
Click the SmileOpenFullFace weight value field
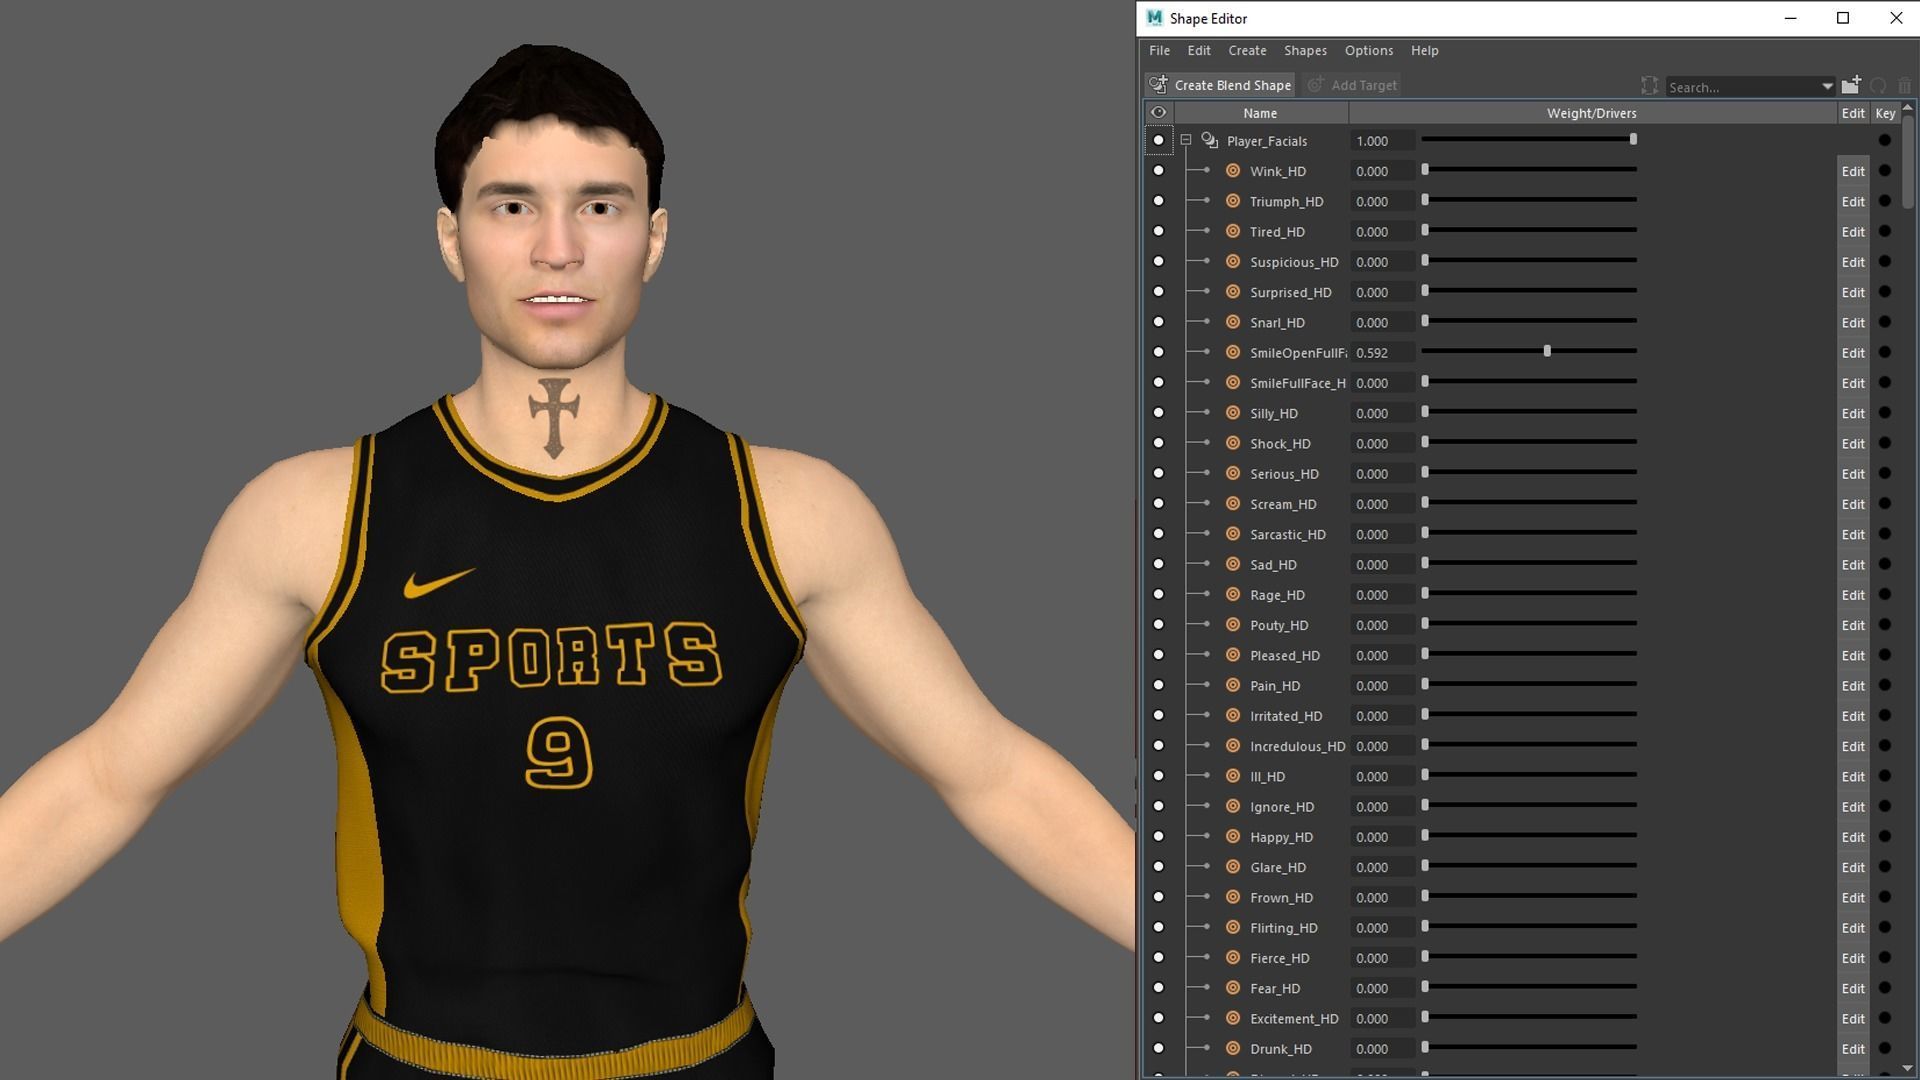pos(1382,353)
